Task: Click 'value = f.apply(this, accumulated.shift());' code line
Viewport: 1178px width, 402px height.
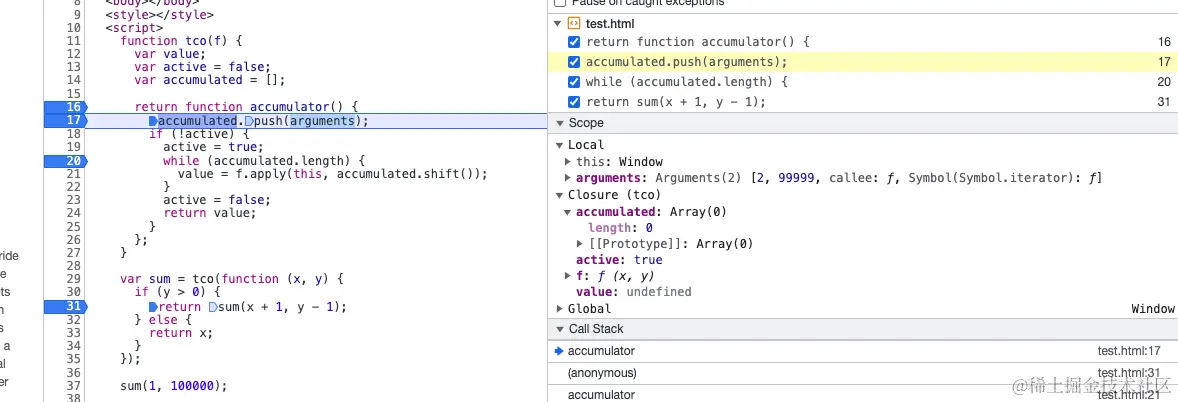Action: 333,174
